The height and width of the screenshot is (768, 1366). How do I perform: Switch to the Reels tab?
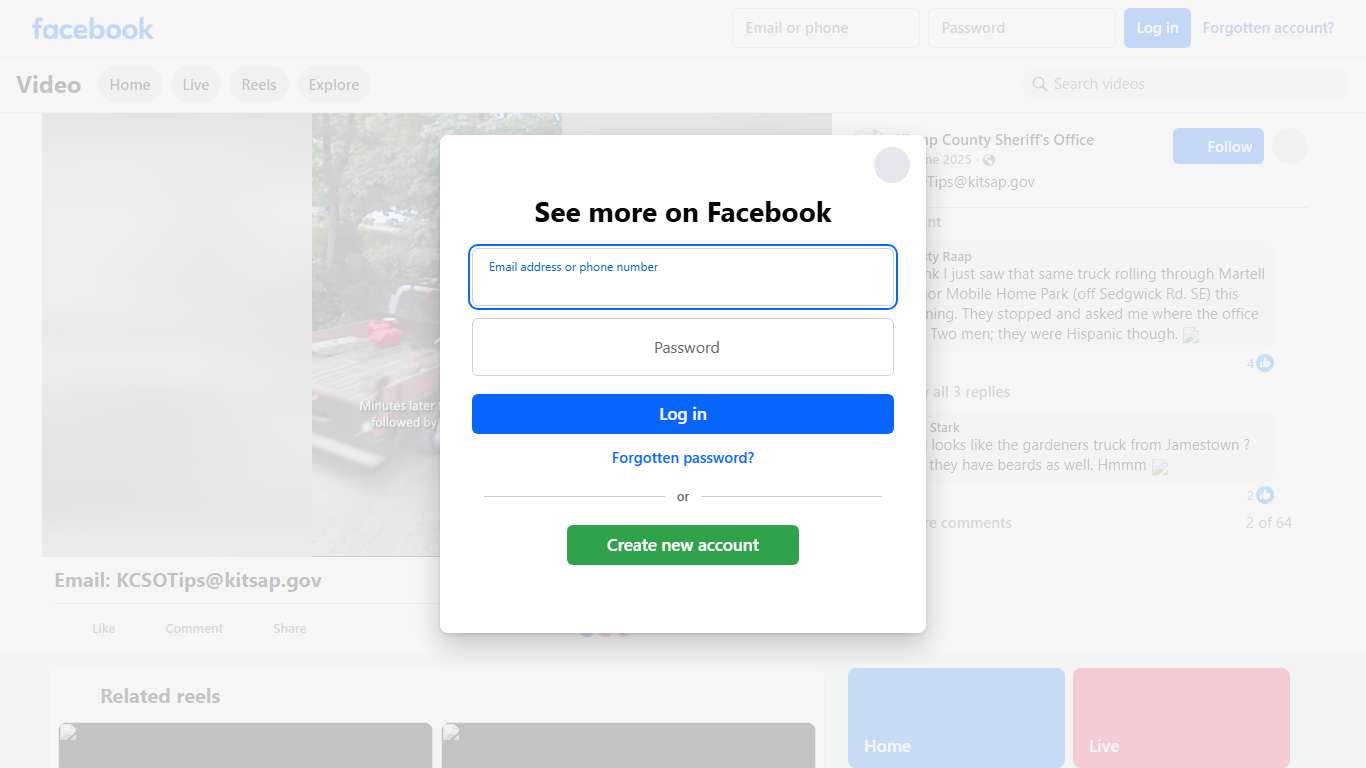[x=258, y=85]
